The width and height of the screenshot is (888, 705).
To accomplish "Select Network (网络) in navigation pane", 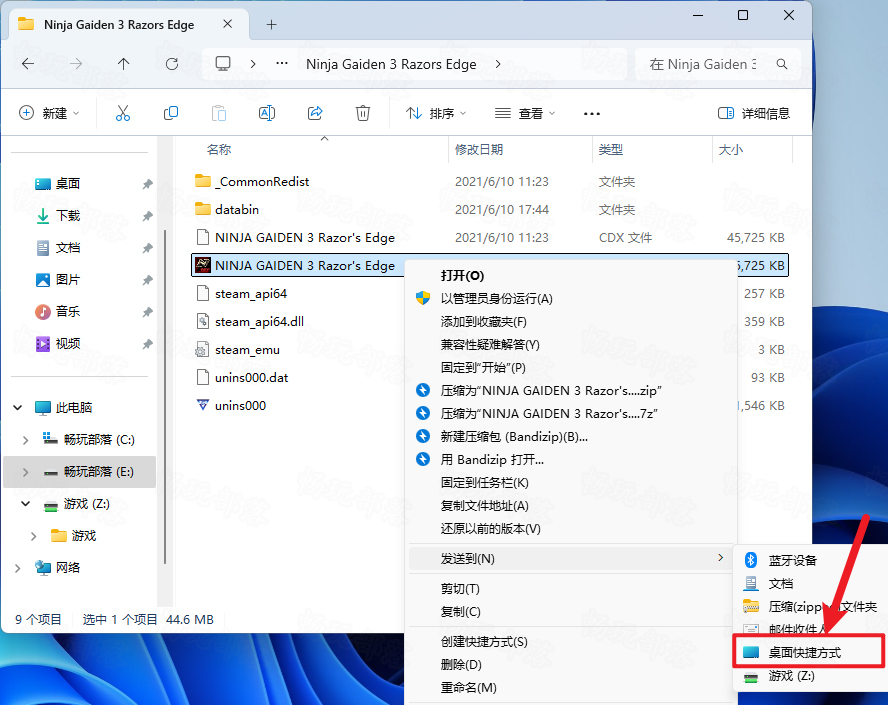I will click(67, 567).
